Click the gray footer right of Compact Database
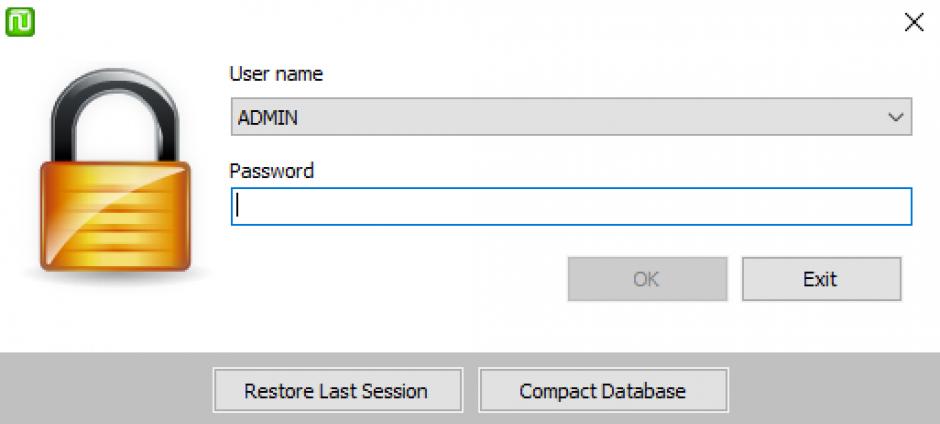 pyautogui.click(x=830, y=389)
